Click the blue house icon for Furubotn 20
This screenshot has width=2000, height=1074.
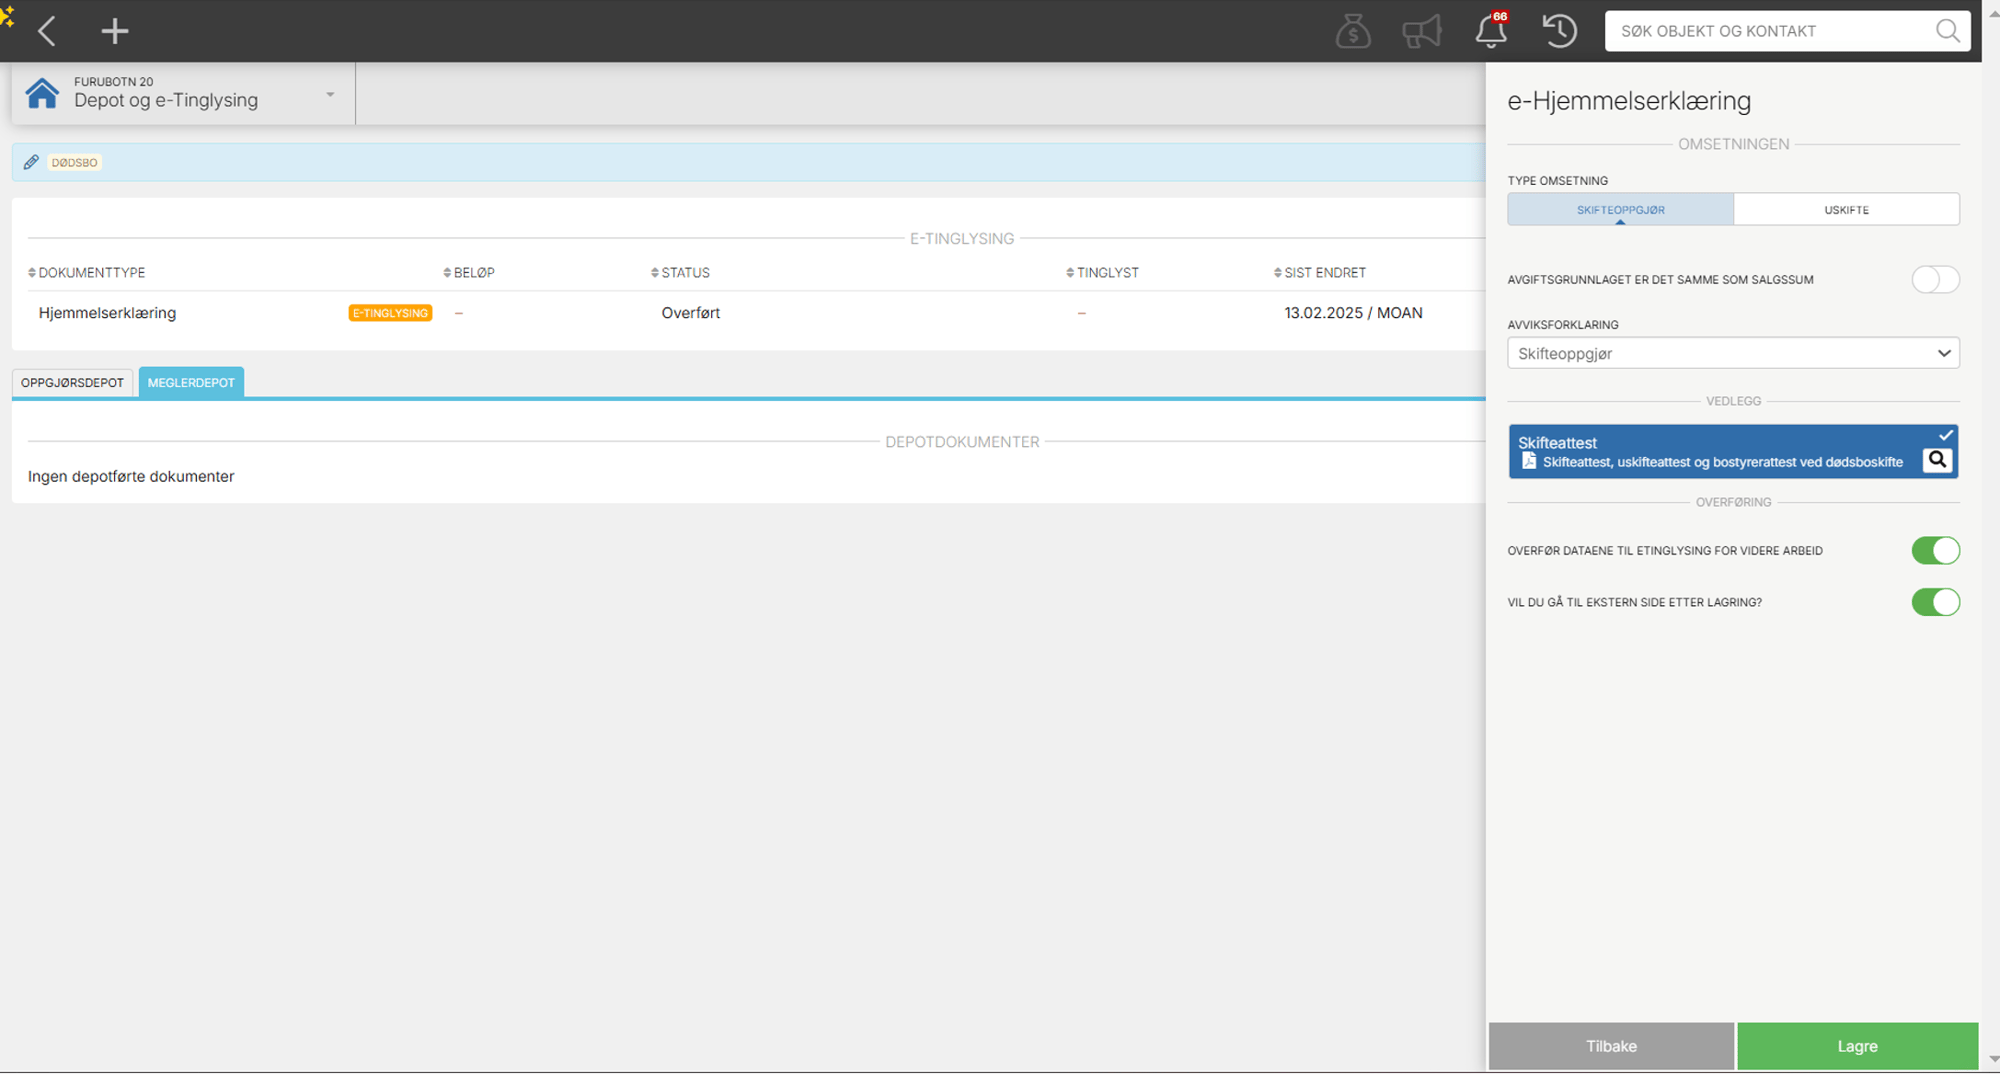pyautogui.click(x=42, y=93)
